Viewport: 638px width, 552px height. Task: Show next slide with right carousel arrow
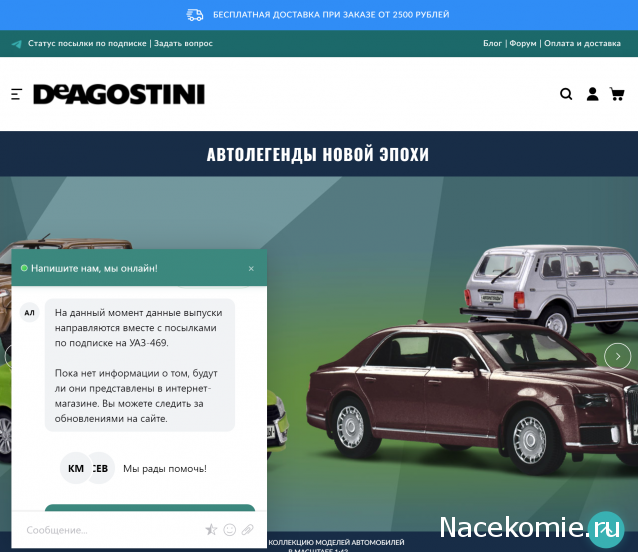[x=618, y=356]
